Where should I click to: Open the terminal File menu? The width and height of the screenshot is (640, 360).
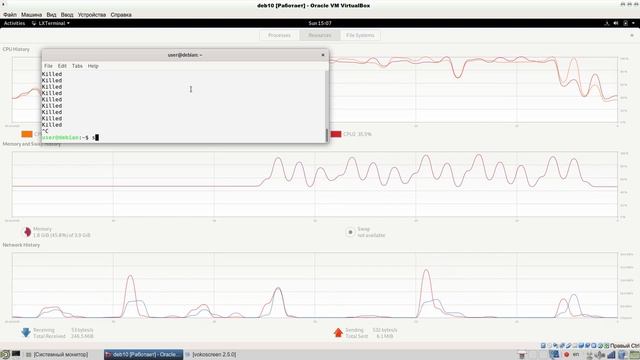click(48, 66)
